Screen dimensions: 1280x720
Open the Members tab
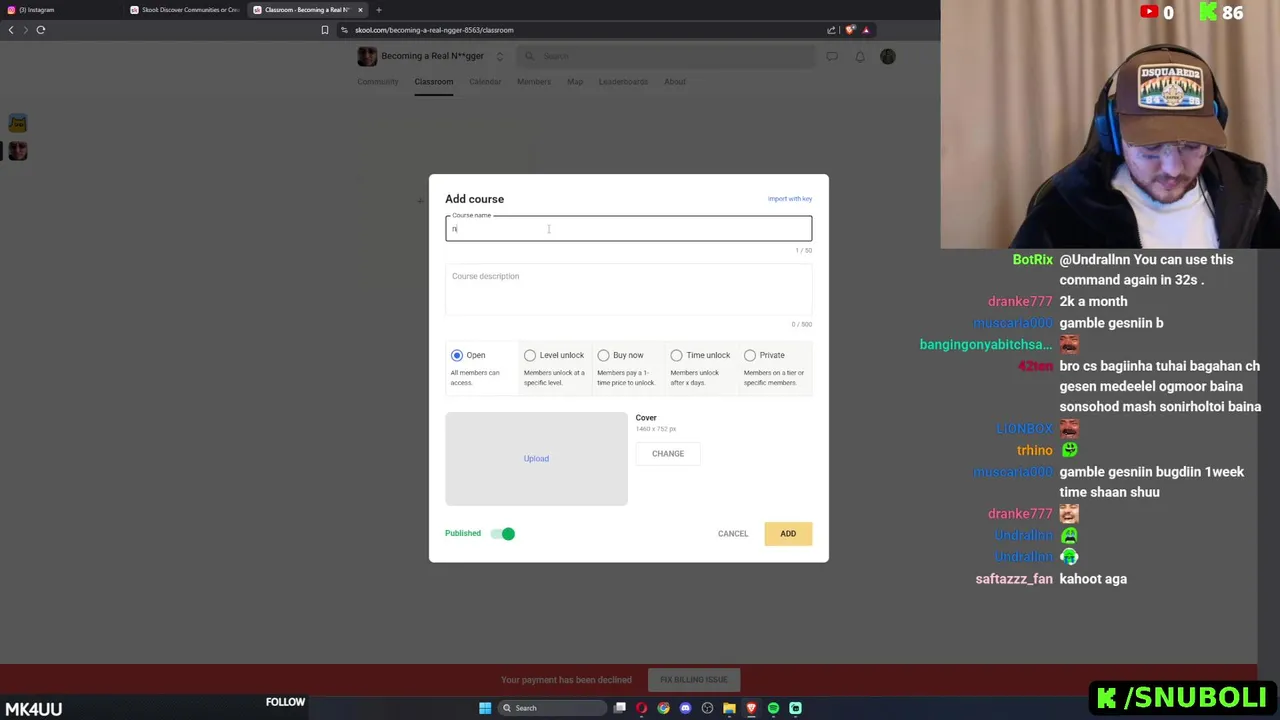coord(534,82)
